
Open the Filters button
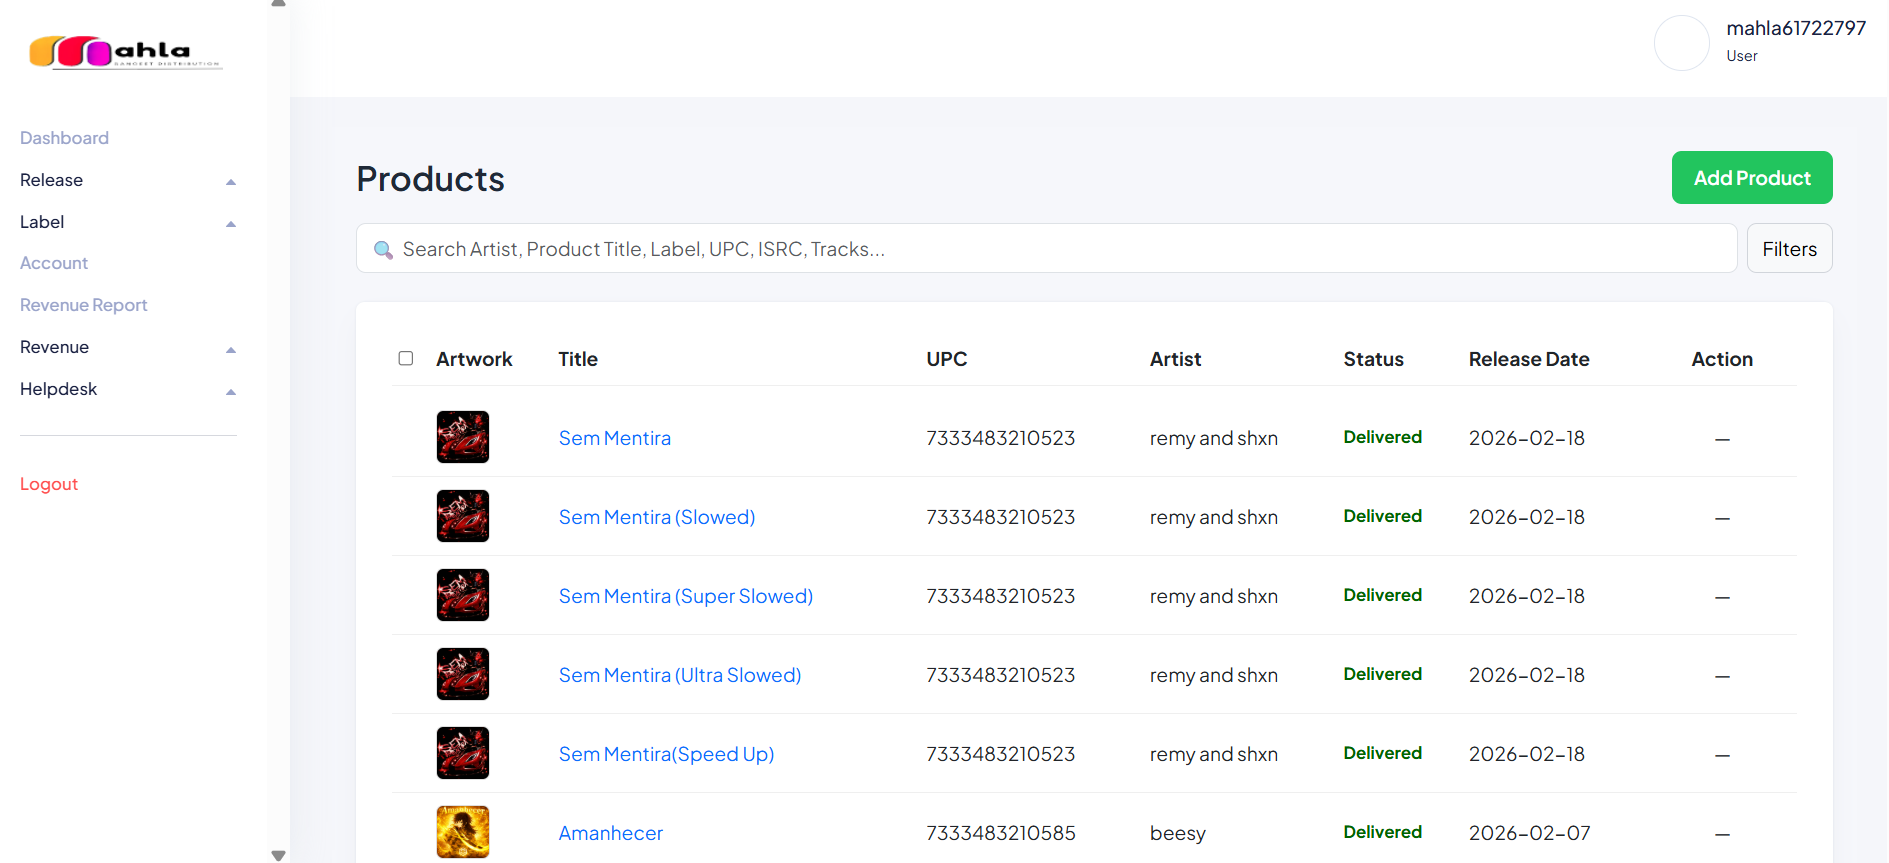[1789, 249]
